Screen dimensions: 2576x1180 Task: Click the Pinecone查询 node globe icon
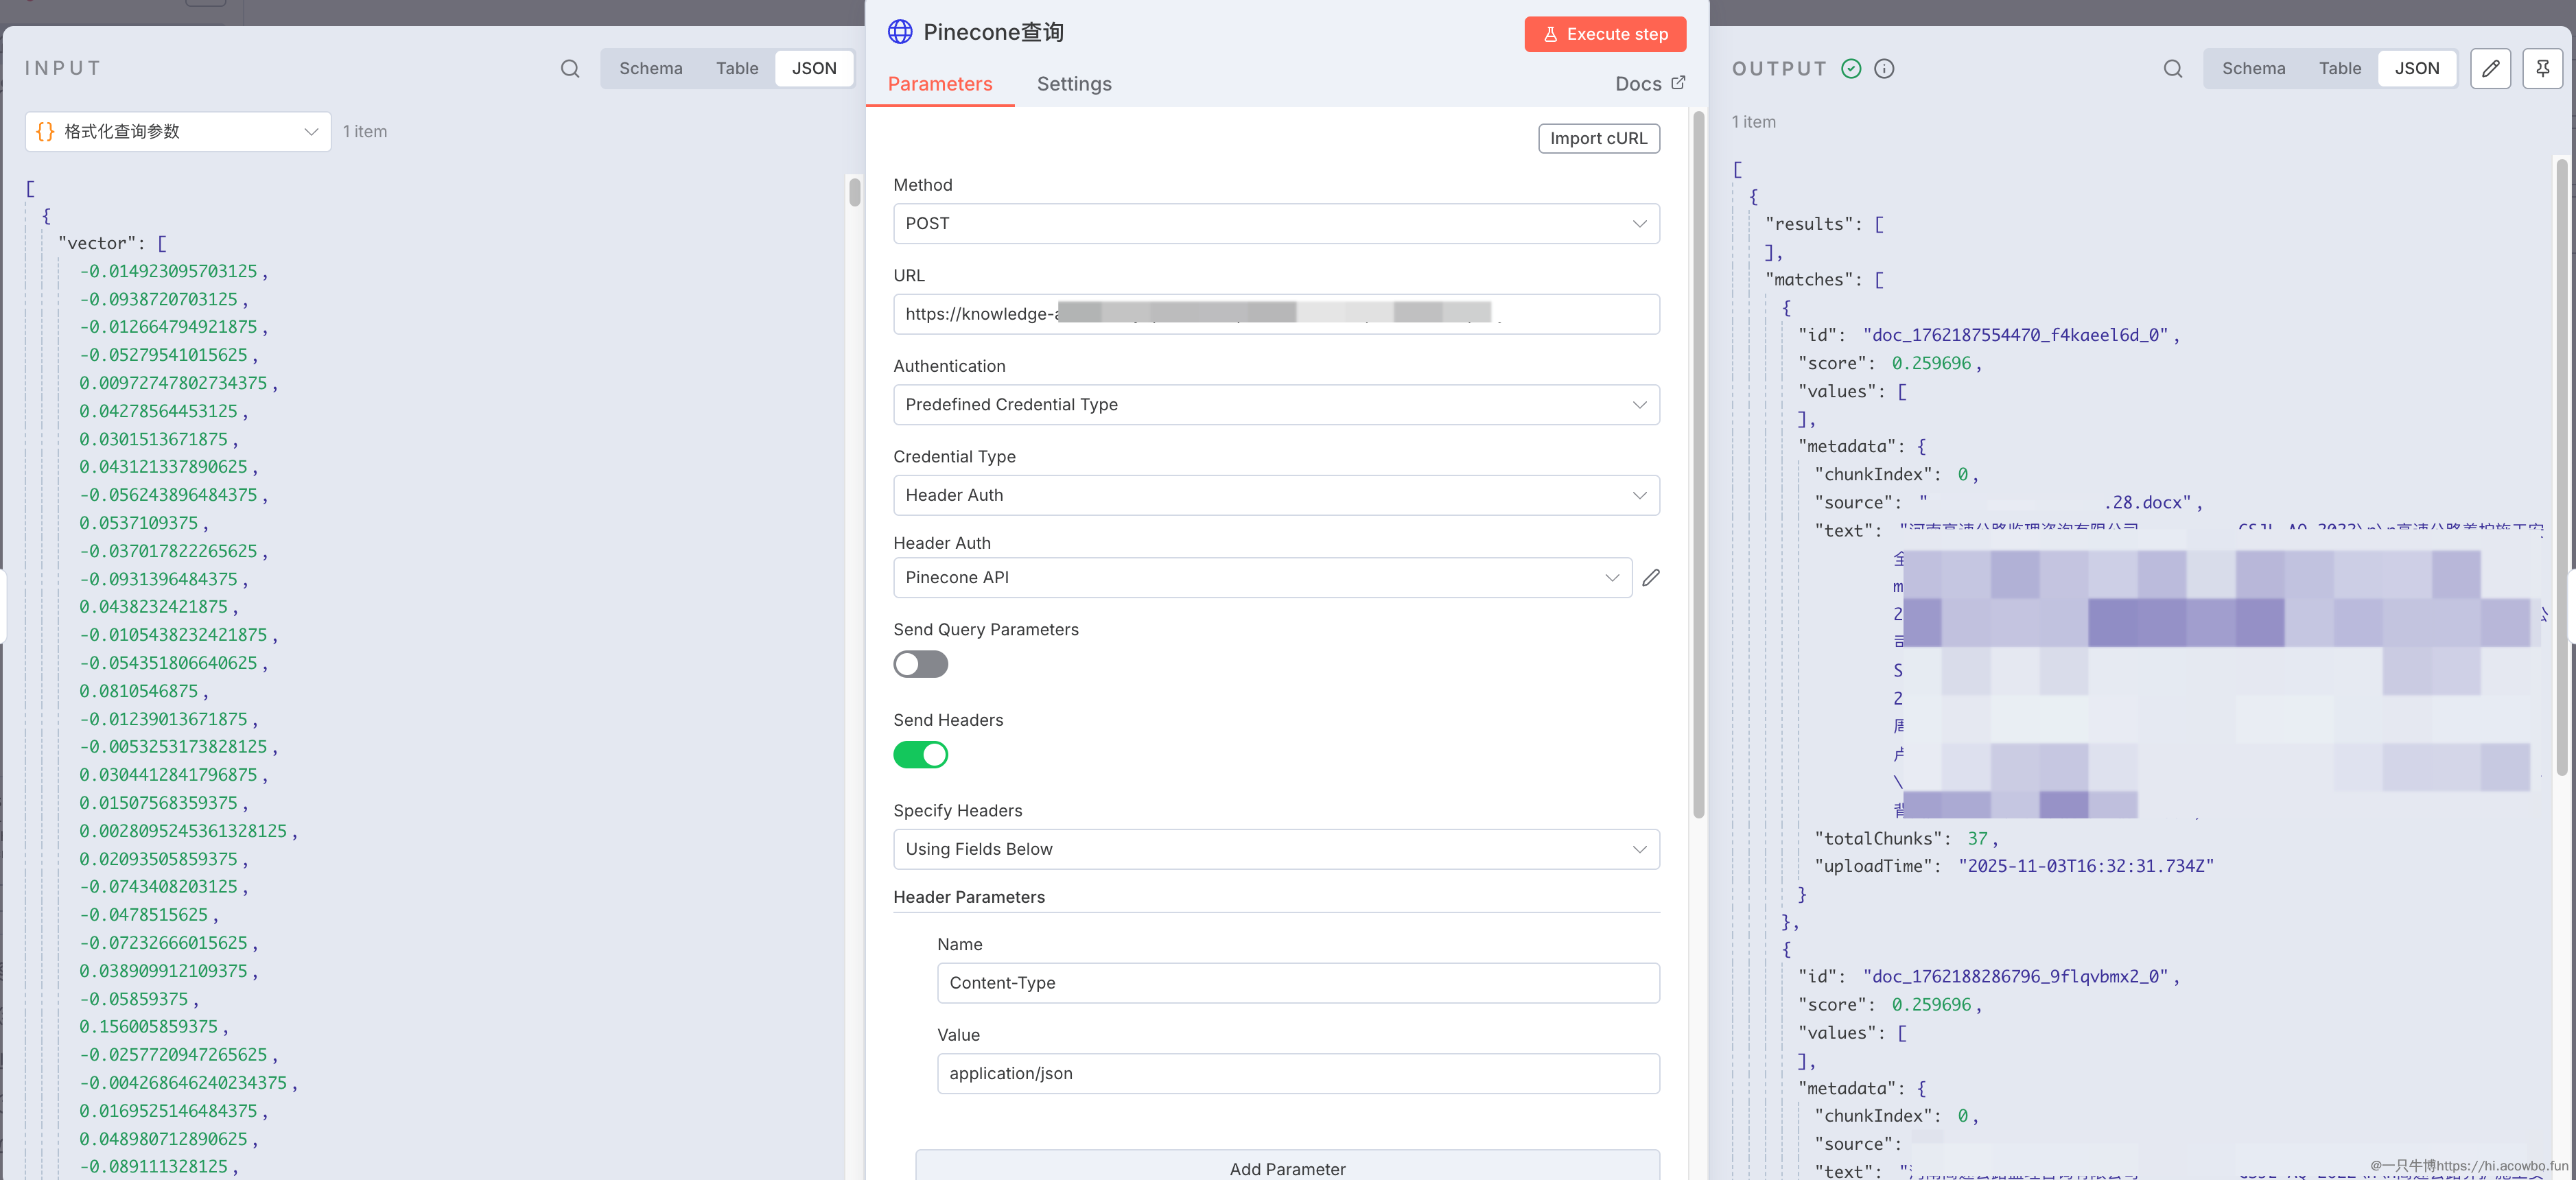point(900,32)
